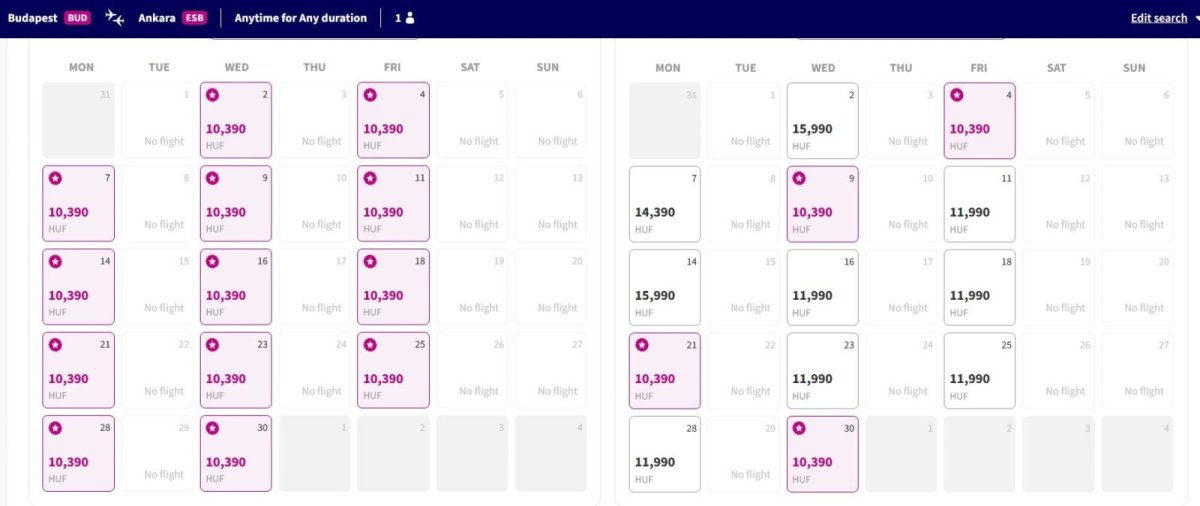
Task: Click star icon on outbound Monday 7
Action: pos(55,178)
